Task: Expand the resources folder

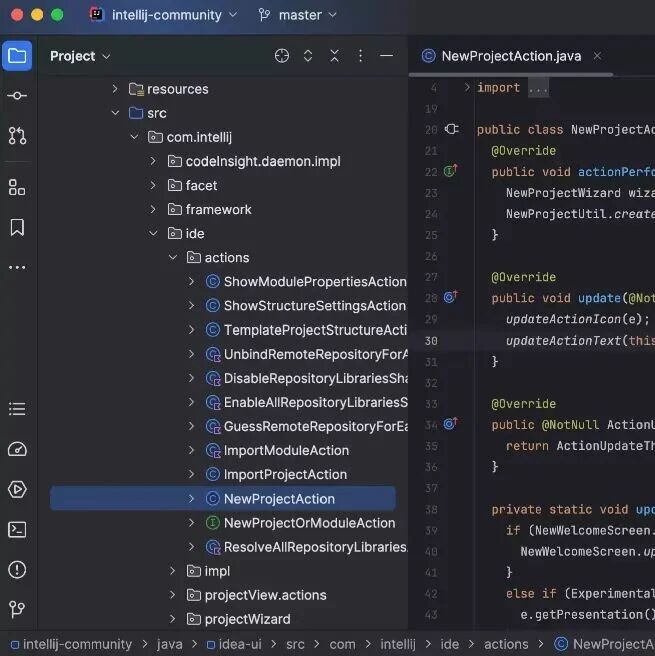Action: click(115, 89)
